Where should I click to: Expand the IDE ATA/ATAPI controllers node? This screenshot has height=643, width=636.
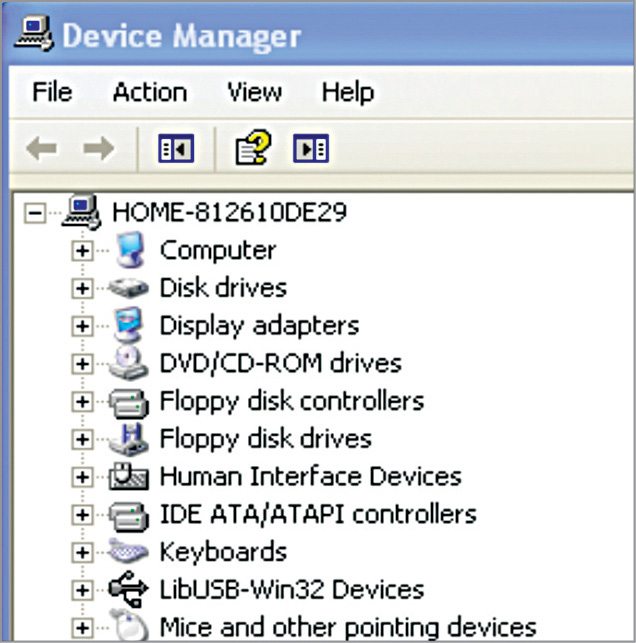[82, 515]
